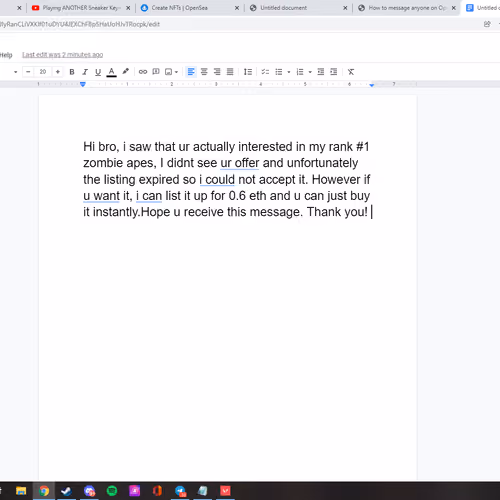The height and width of the screenshot is (500, 500).
Task: Open Telegram from the taskbar
Action: (x=180, y=491)
